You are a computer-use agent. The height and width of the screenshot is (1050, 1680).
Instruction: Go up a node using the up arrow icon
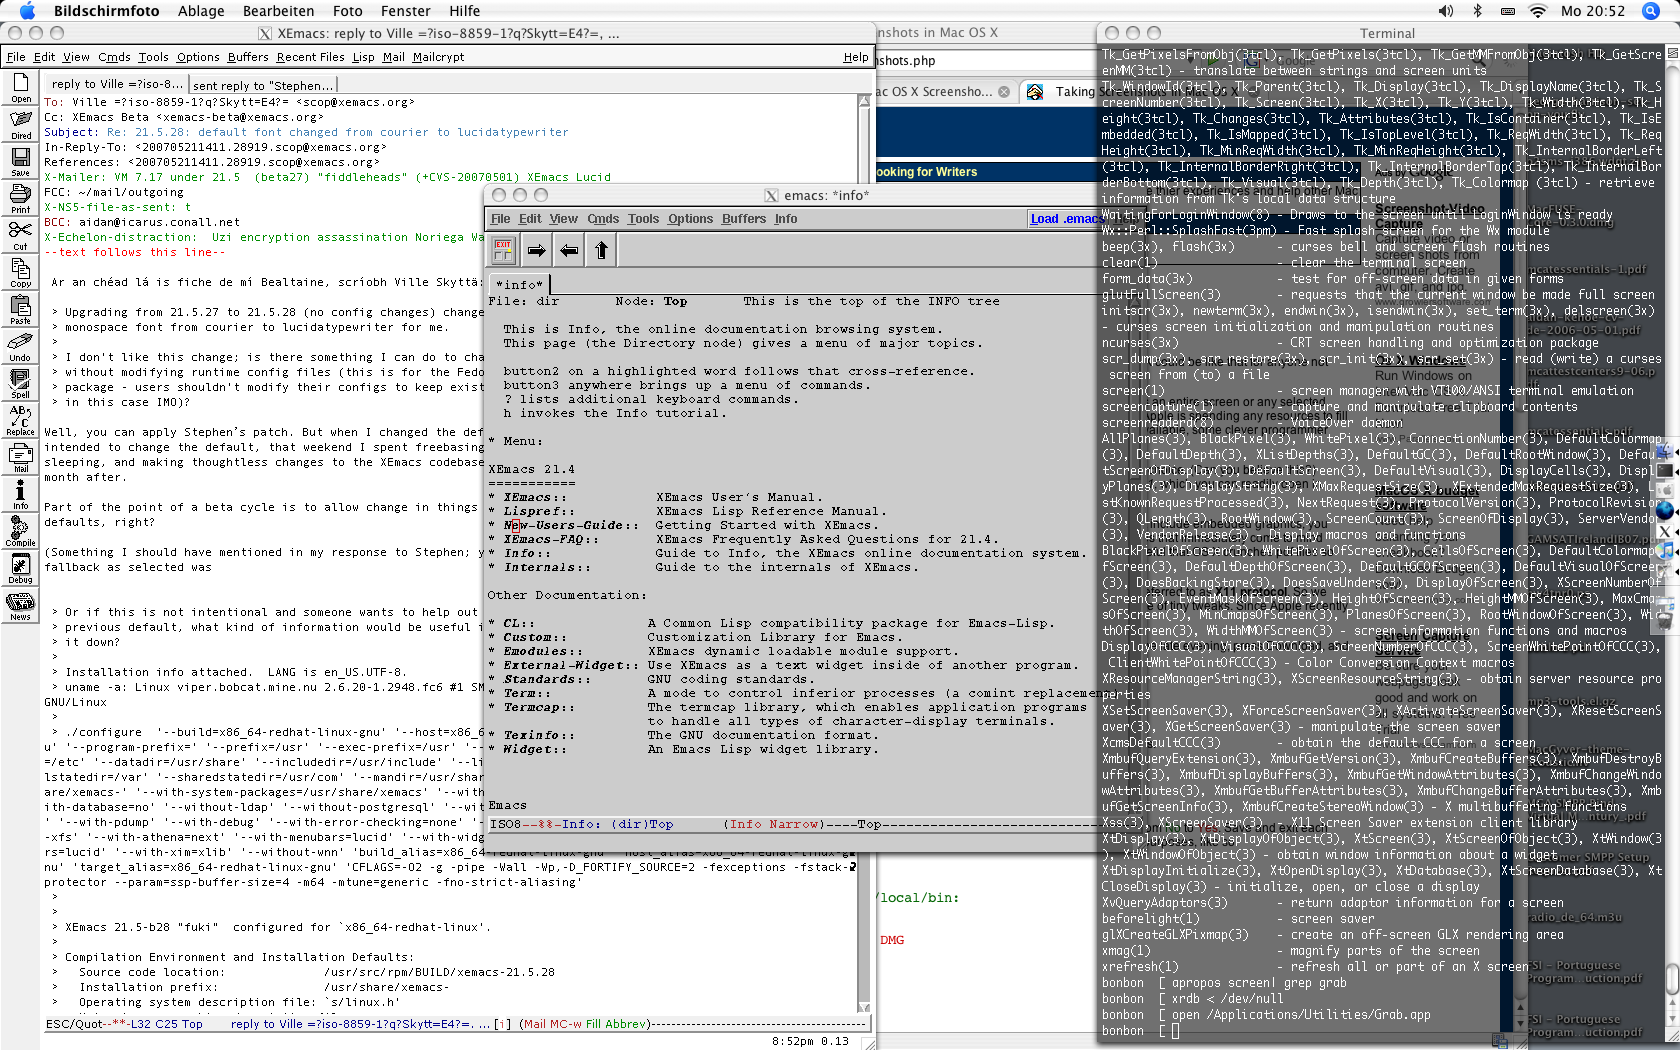coord(601,250)
